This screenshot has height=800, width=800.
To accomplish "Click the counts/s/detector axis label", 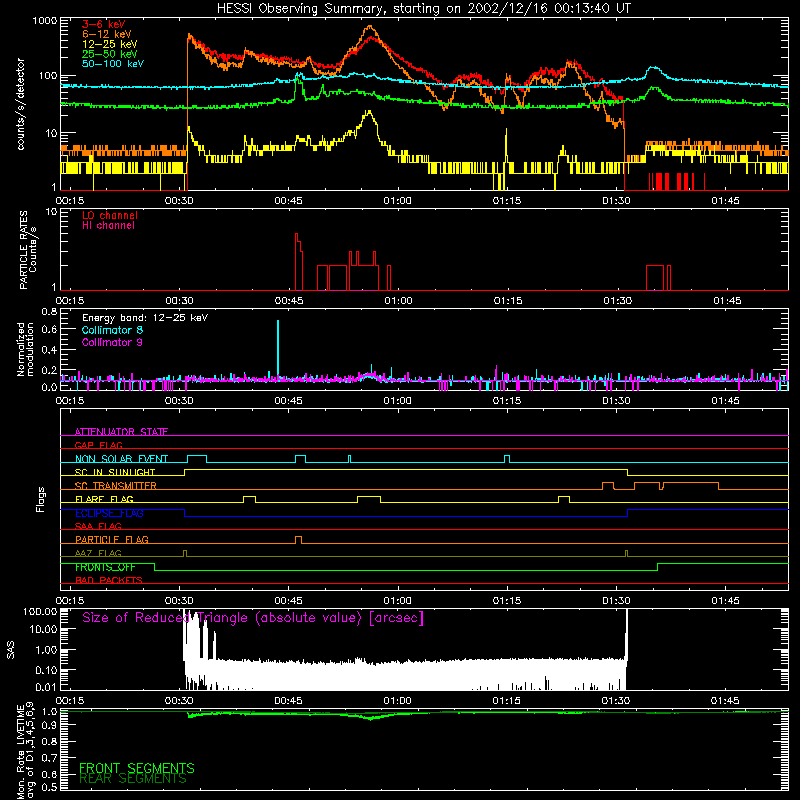I will pyautogui.click(x=21, y=104).
